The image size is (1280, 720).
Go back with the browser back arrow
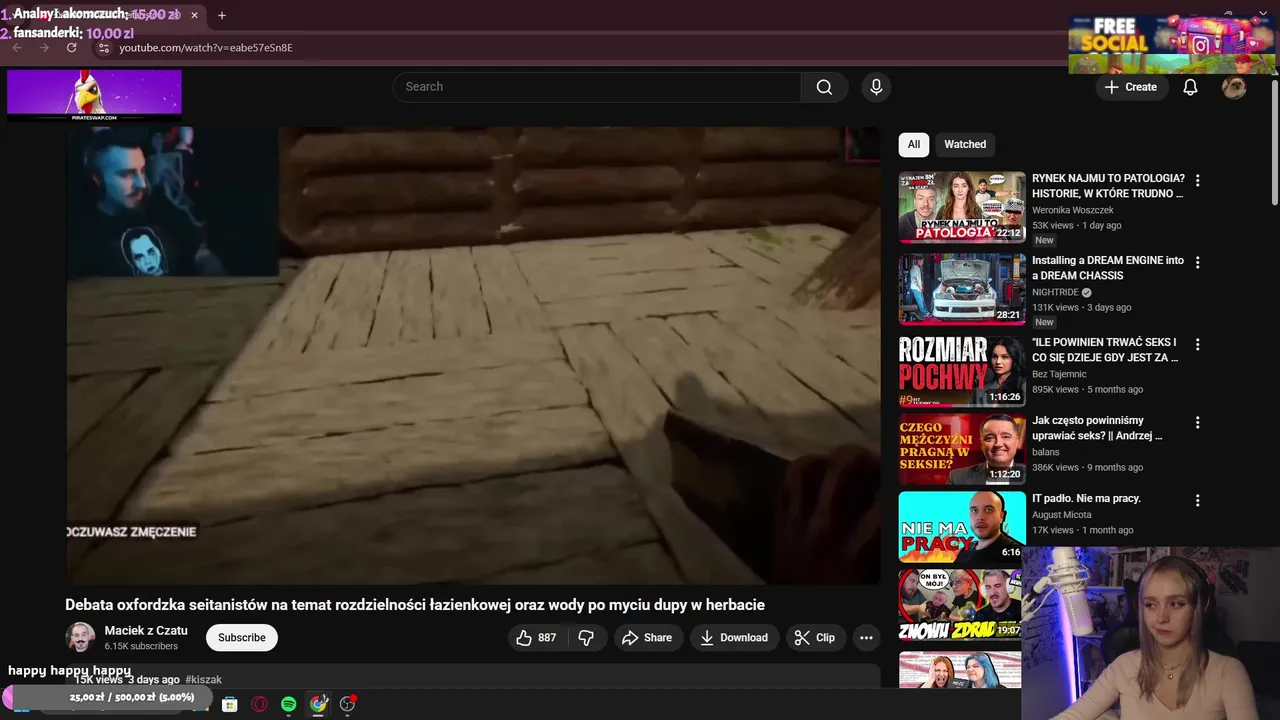point(17,48)
